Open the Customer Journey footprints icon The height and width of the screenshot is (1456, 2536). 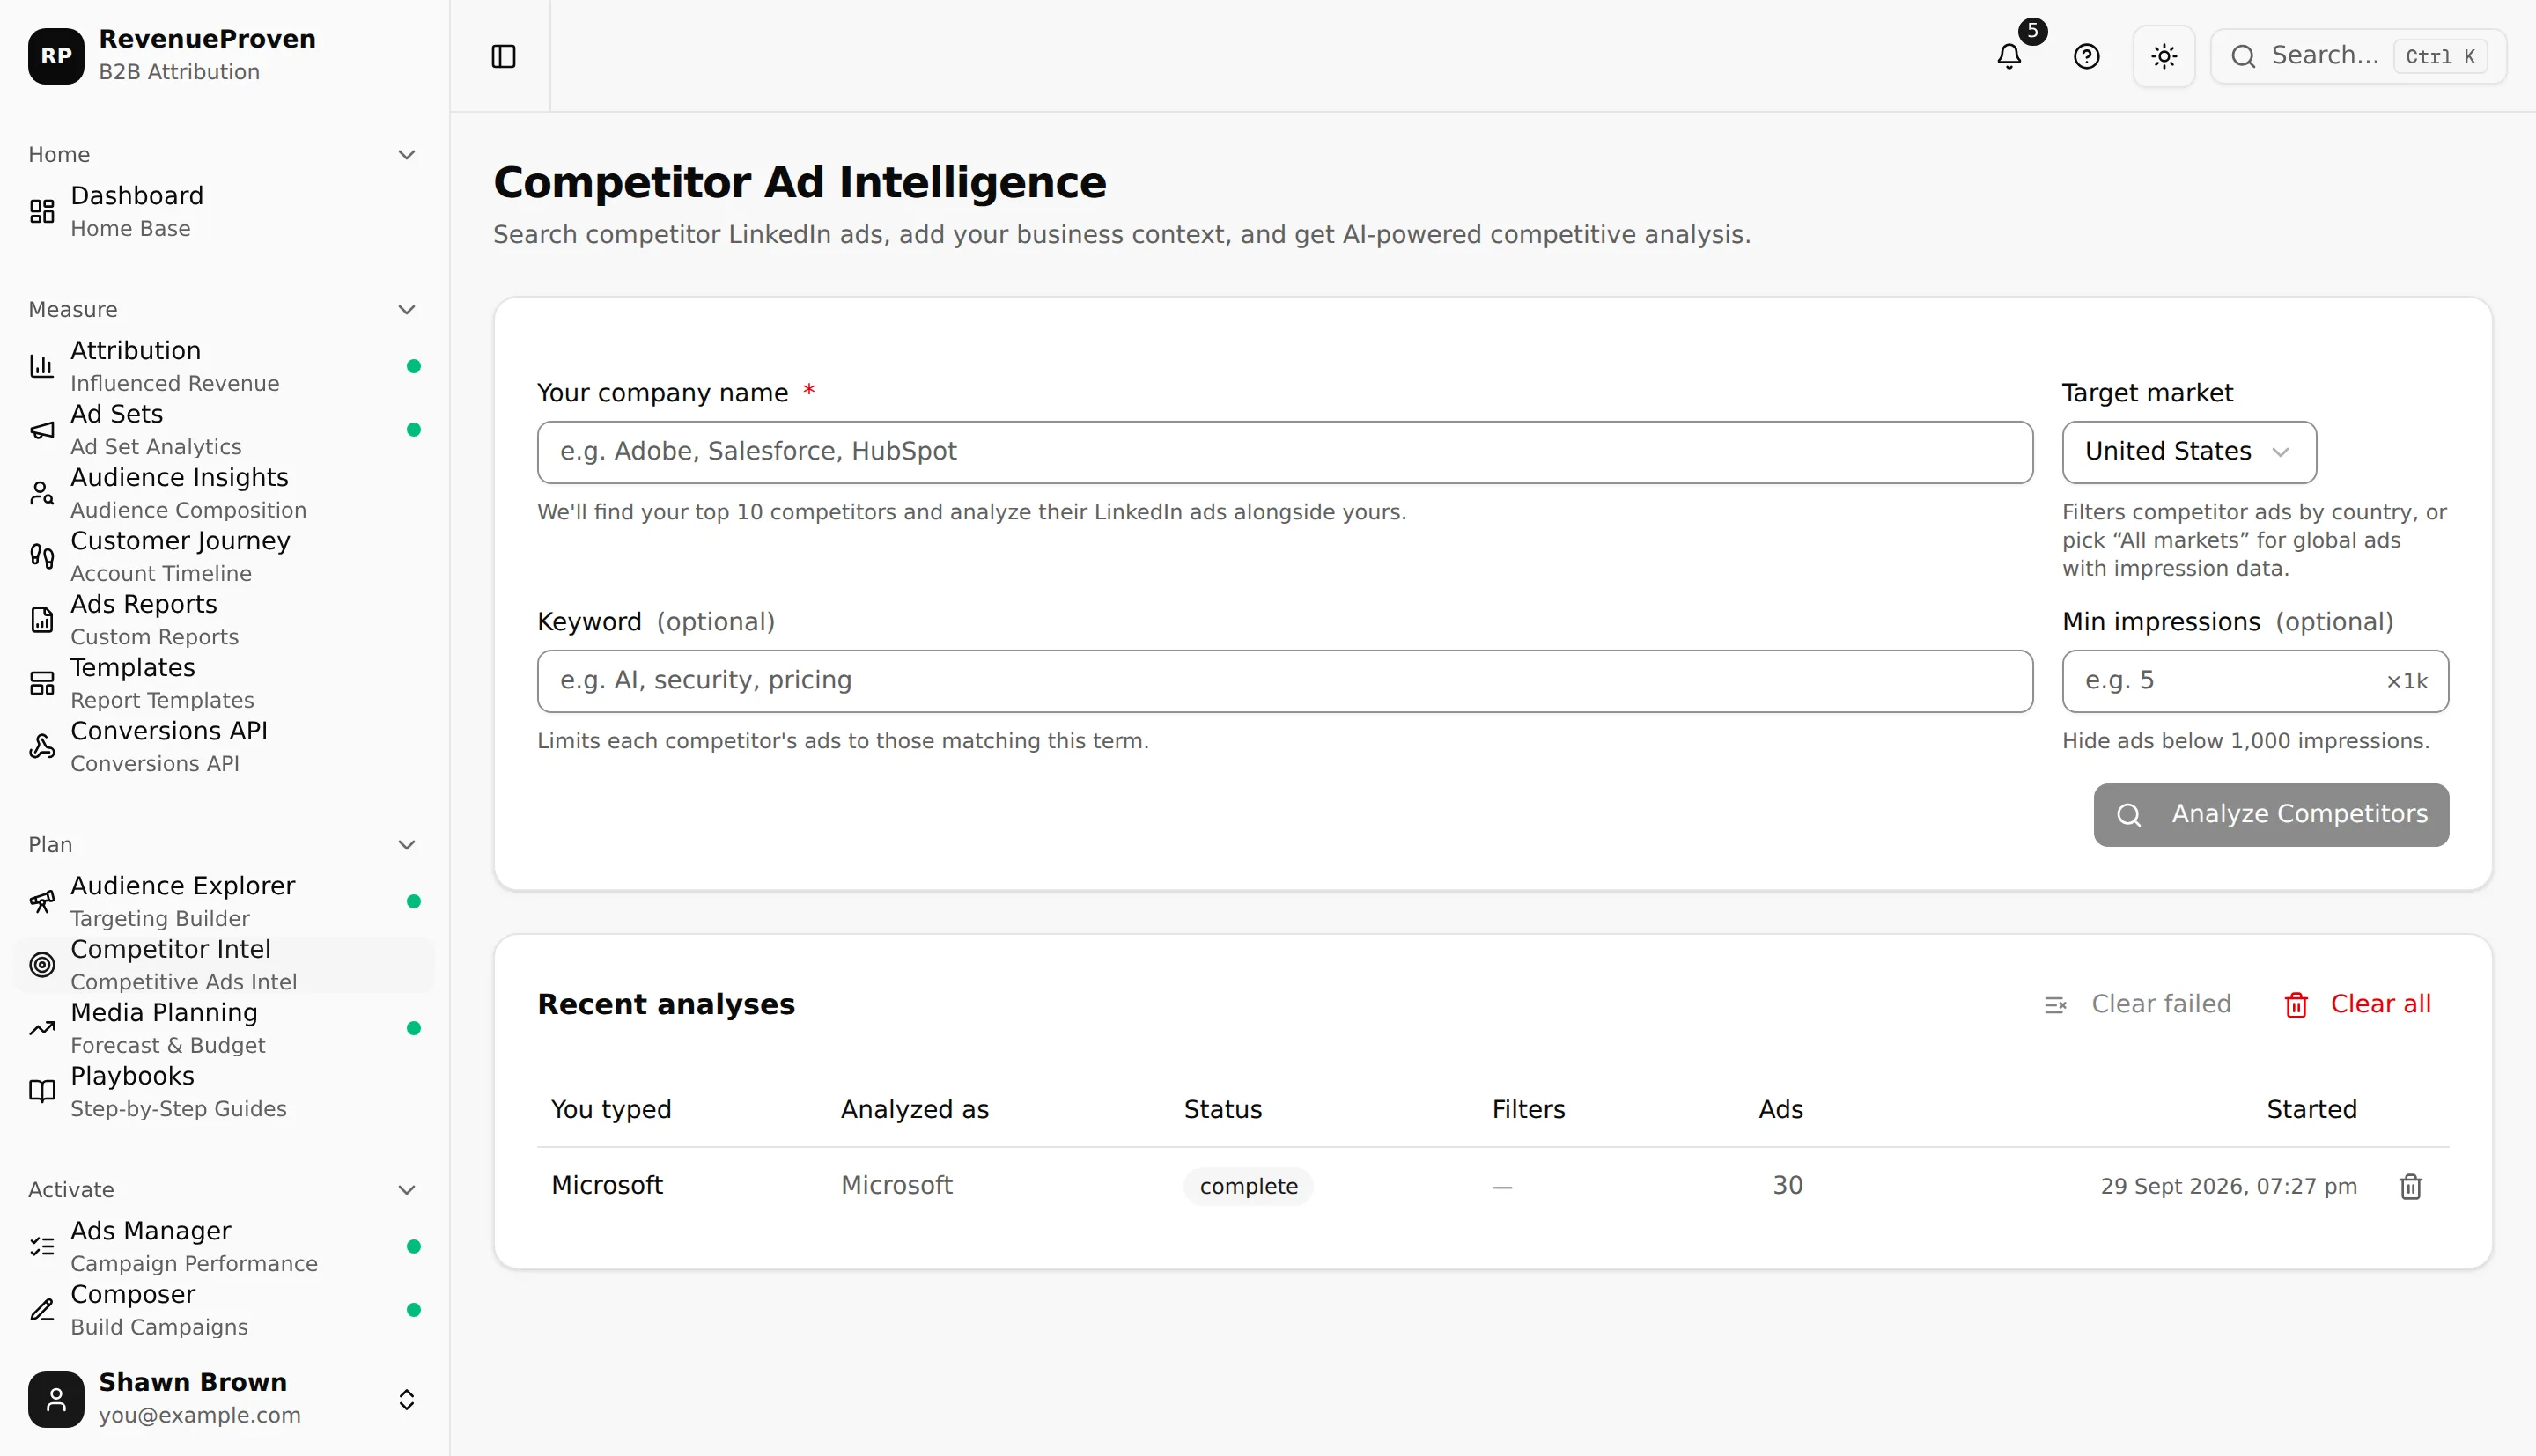coord(42,556)
